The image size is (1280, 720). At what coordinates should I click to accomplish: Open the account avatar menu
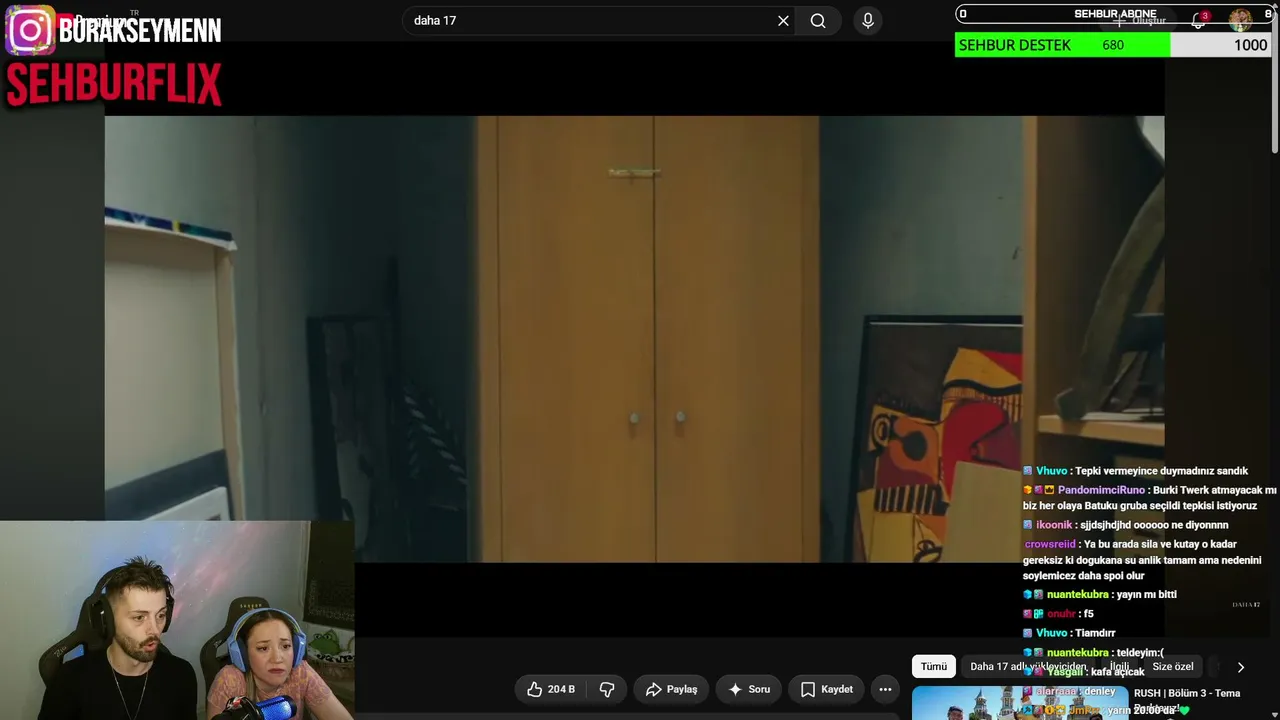pyautogui.click(x=1240, y=20)
